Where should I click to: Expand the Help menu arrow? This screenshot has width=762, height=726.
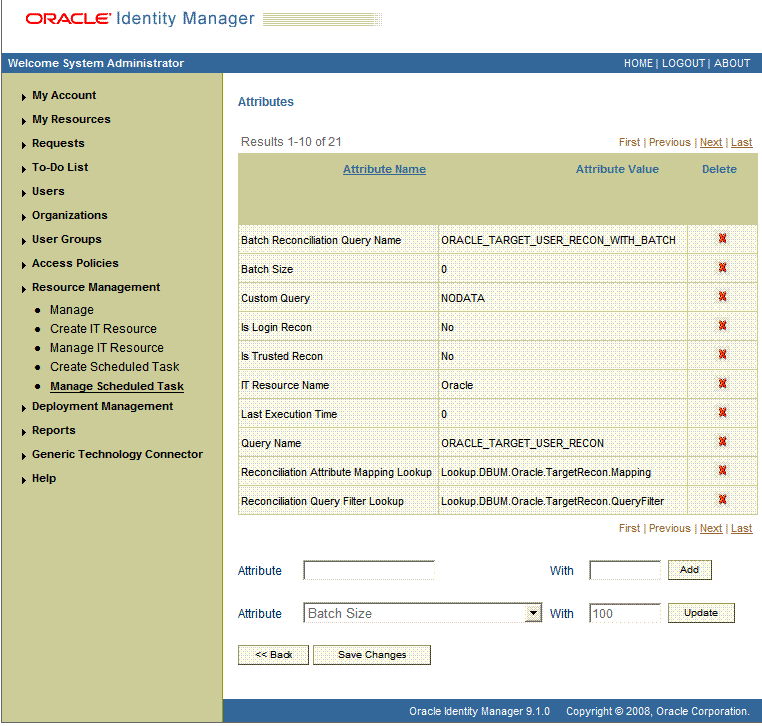(23, 480)
